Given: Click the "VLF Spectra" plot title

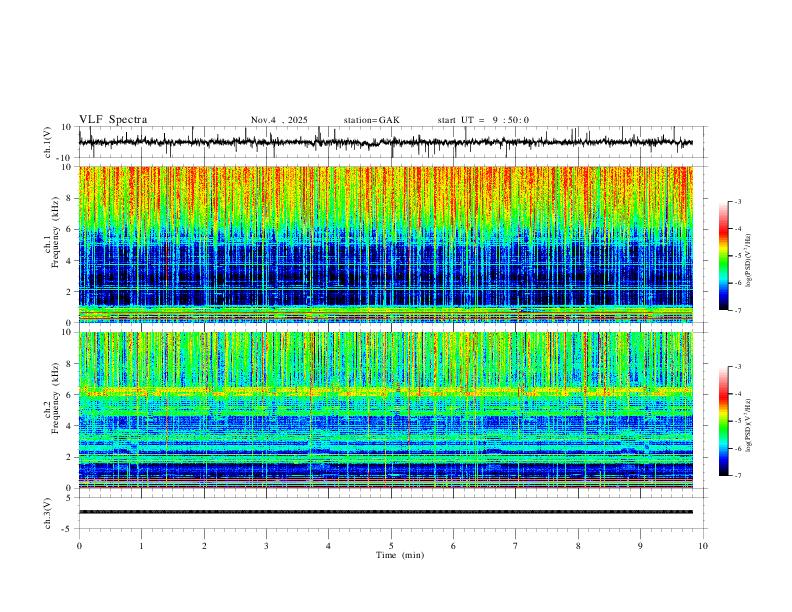Looking at the screenshot, I should click(x=113, y=120).
